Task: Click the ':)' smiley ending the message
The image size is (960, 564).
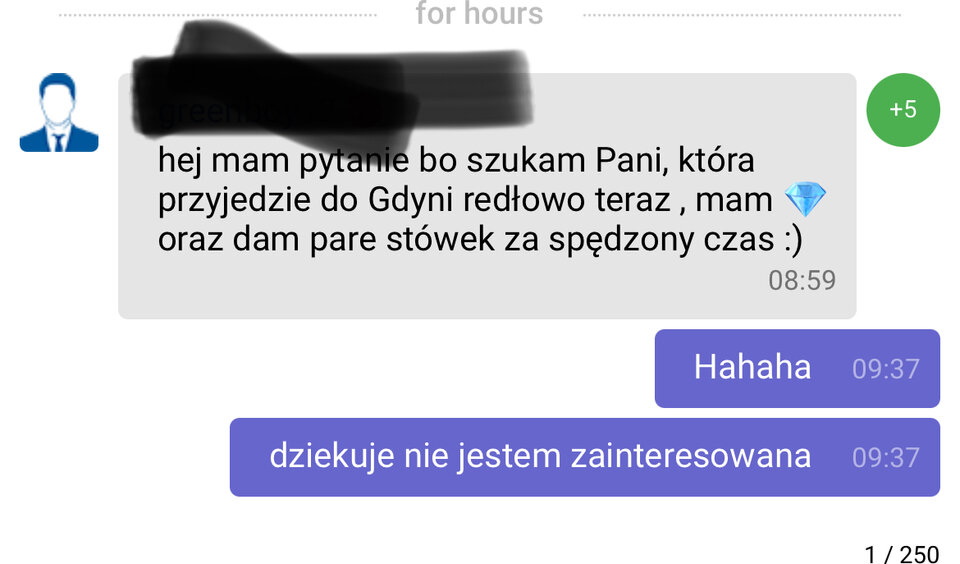Action: (x=793, y=239)
